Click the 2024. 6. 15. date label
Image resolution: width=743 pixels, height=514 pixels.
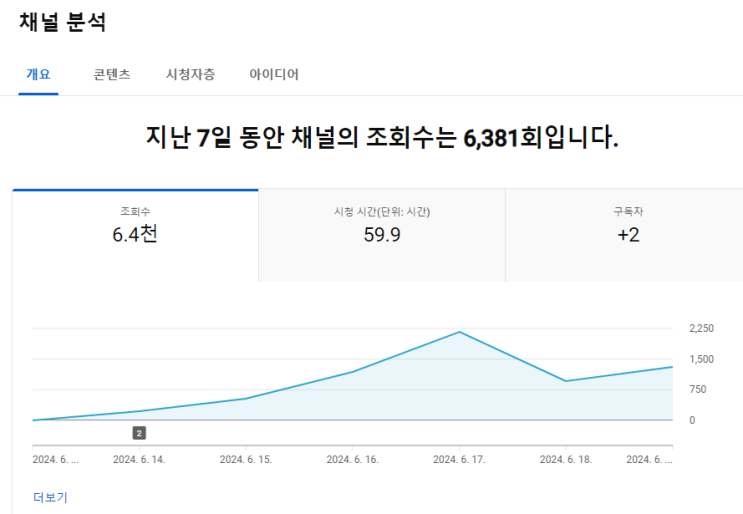(x=246, y=460)
